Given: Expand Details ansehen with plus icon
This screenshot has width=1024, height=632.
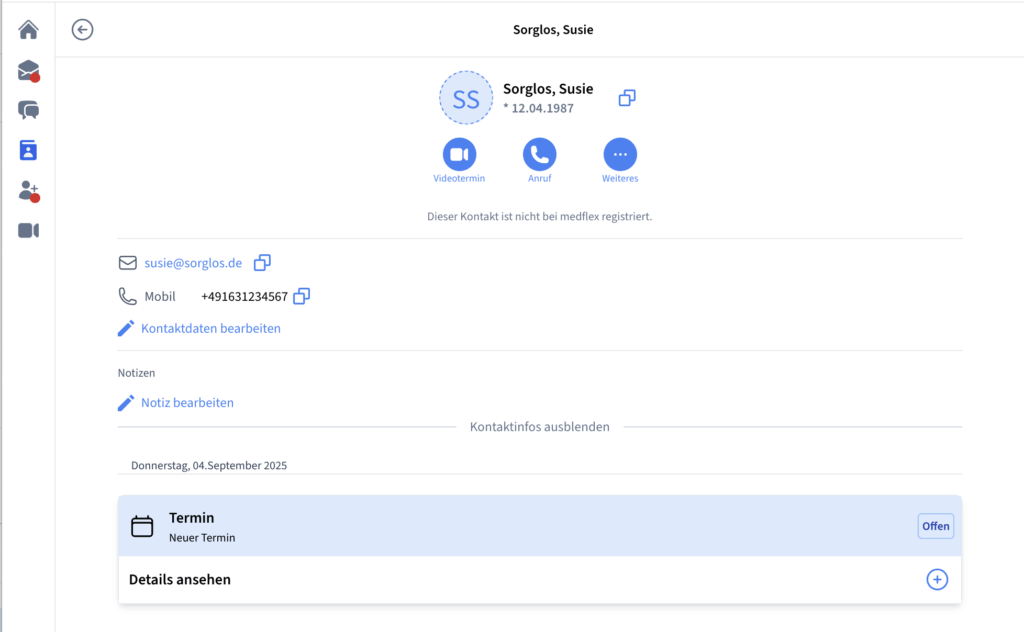Looking at the screenshot, I should point(936,580).
